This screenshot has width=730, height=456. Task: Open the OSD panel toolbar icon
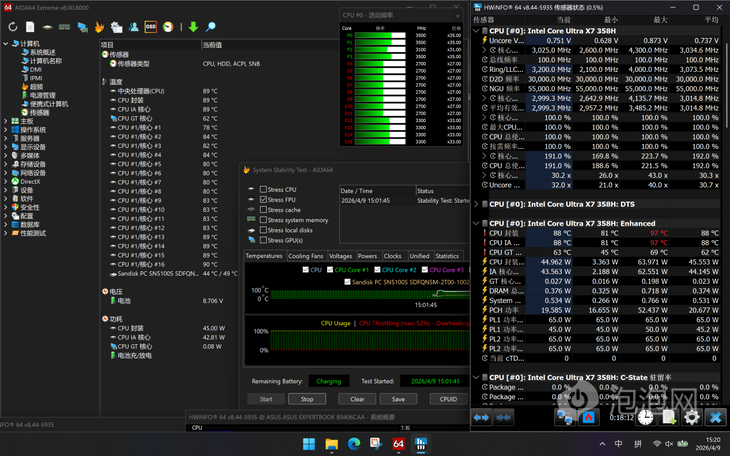click(150, 27)
